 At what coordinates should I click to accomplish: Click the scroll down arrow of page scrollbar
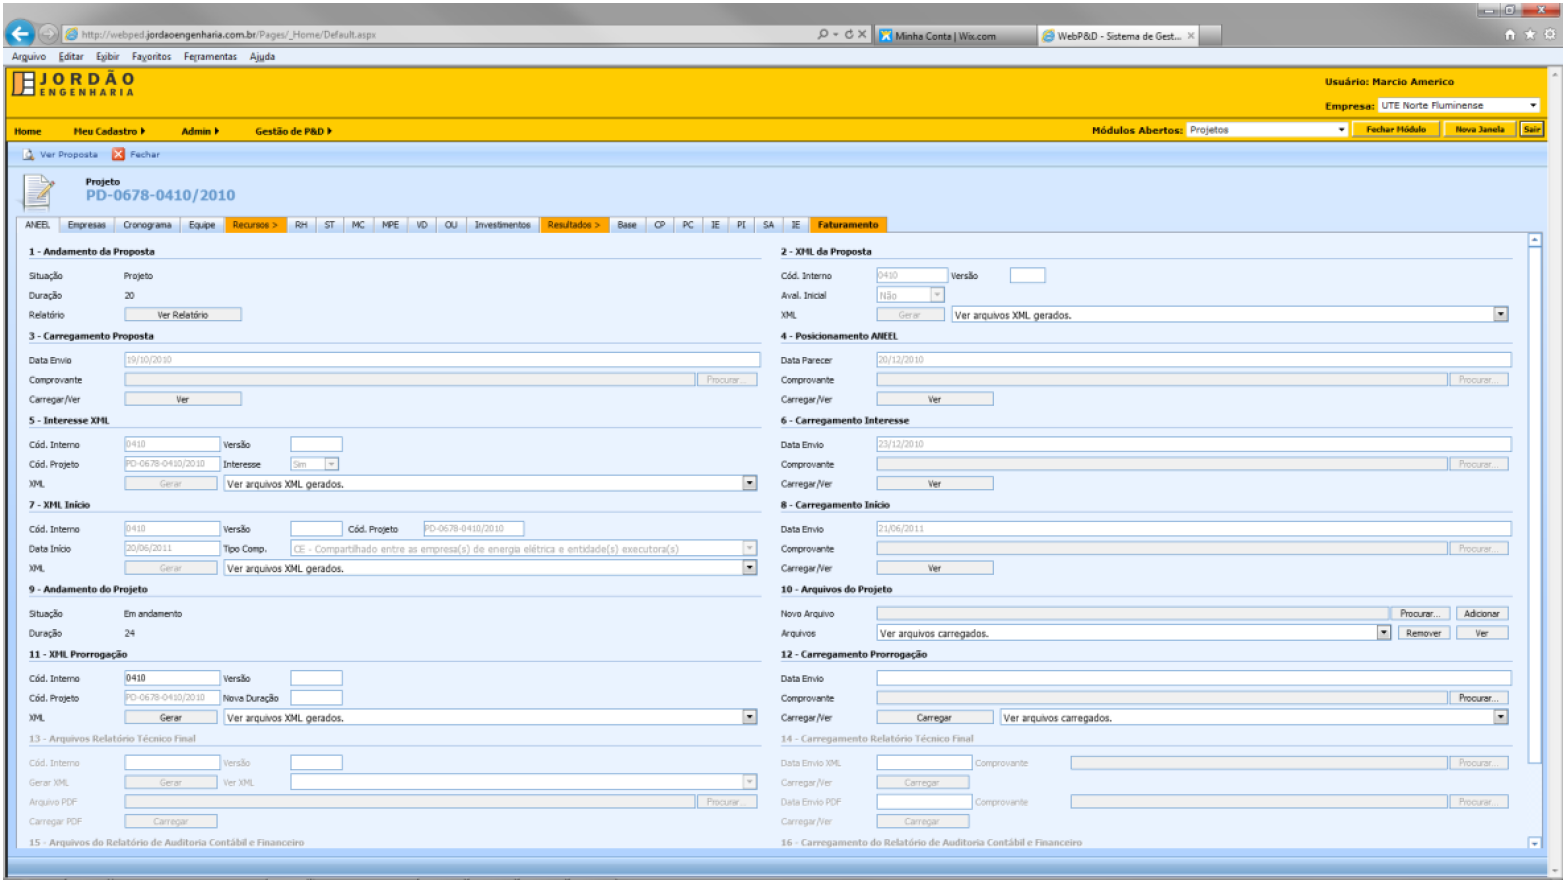[x=1555, y=870]
